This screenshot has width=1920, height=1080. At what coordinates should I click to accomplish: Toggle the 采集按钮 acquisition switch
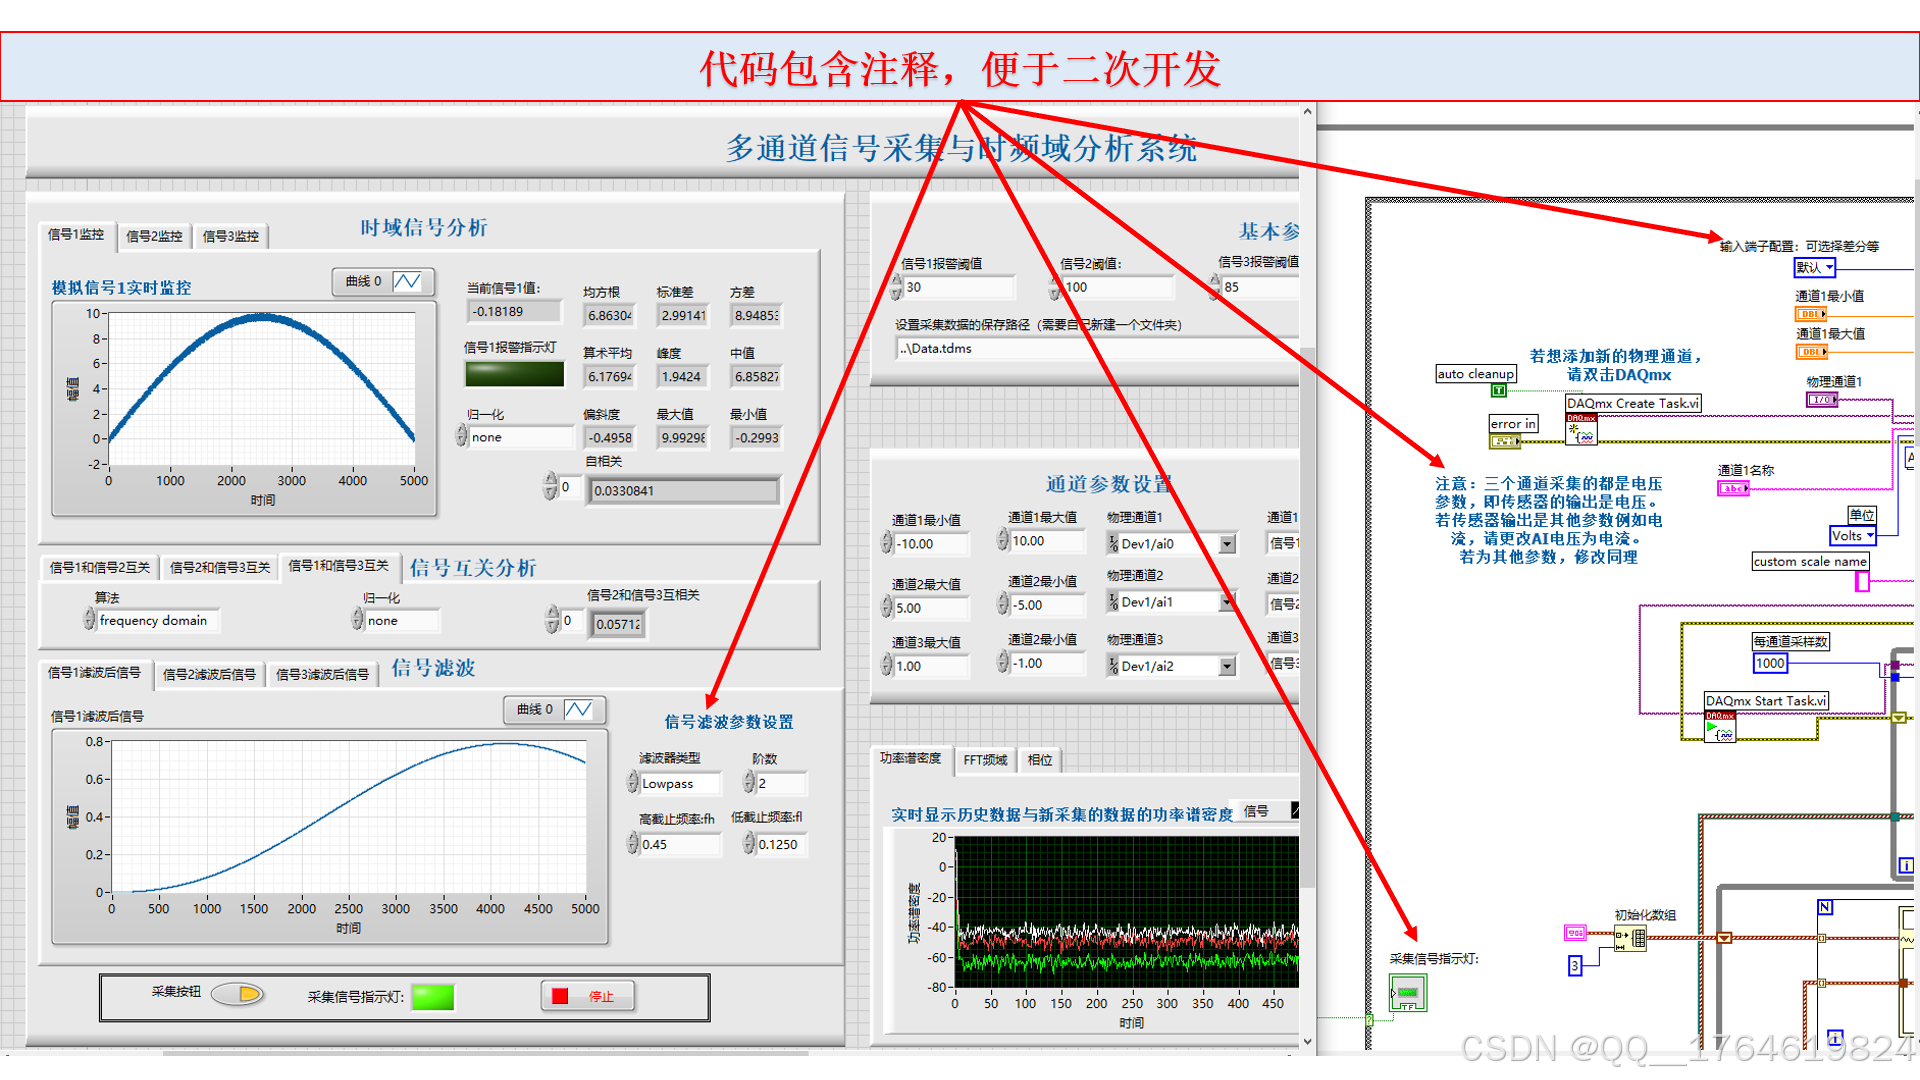[x=238, y=994]
